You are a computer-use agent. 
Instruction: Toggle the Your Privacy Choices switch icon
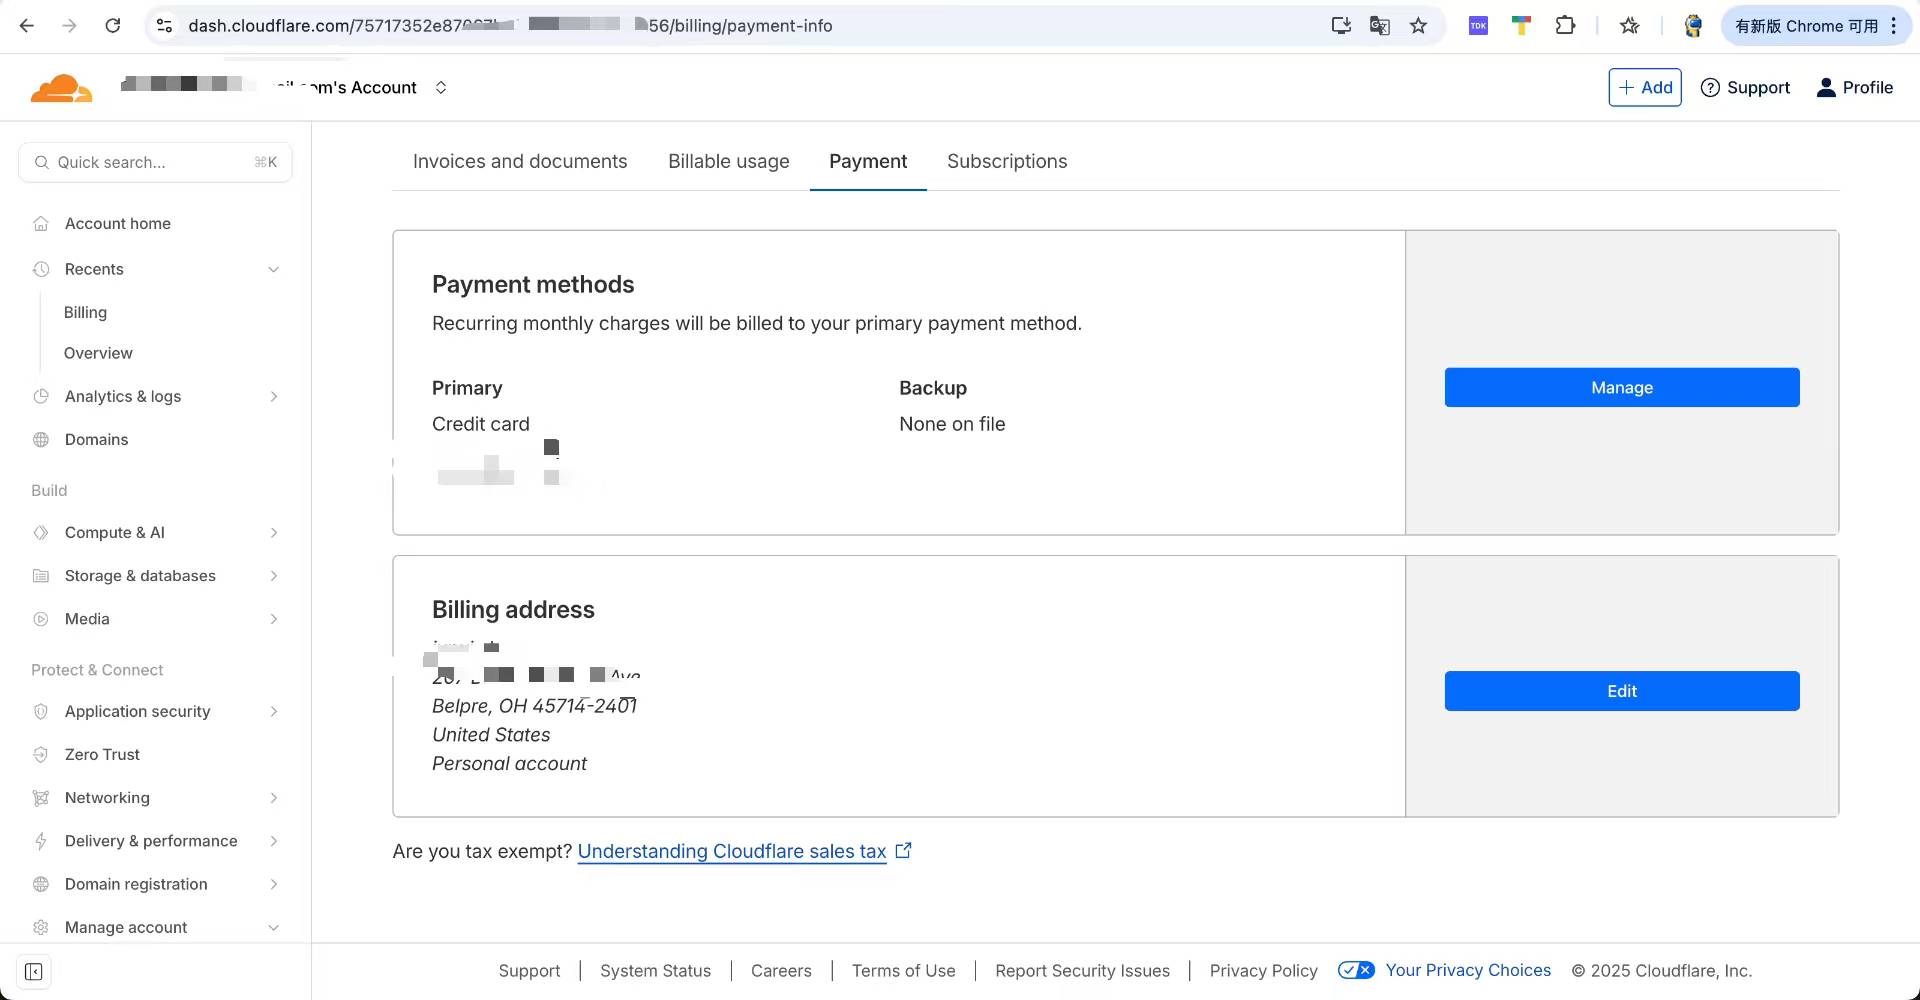(x=1356, y=970)
